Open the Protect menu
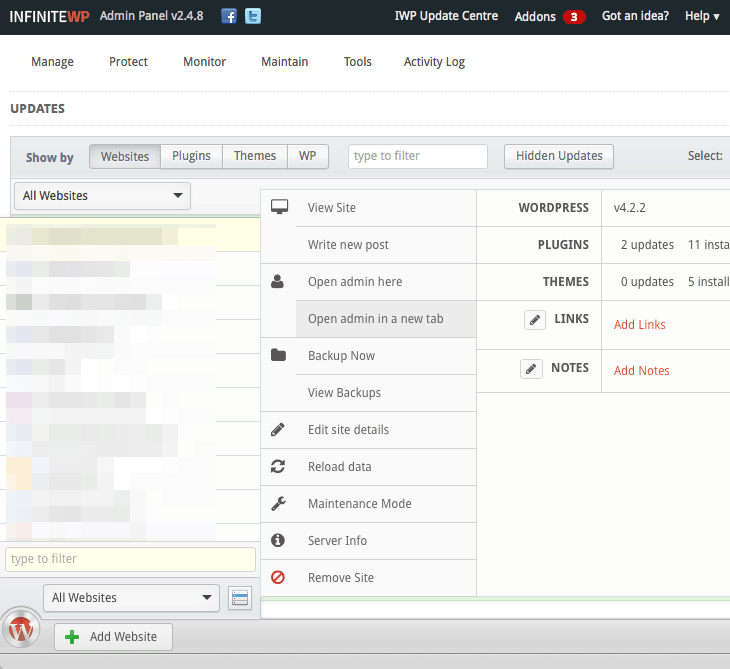 pos(128,61)
